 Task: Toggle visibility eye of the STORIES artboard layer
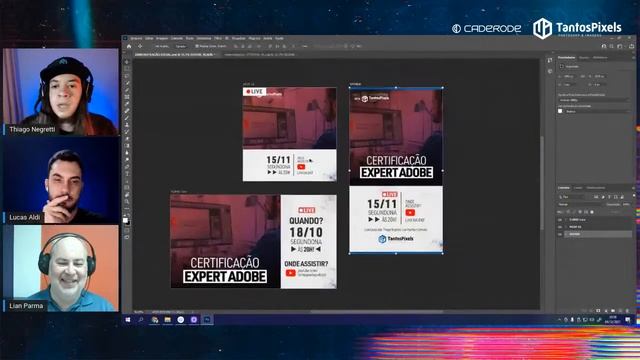pyautogui.click(x=560, y=234)
